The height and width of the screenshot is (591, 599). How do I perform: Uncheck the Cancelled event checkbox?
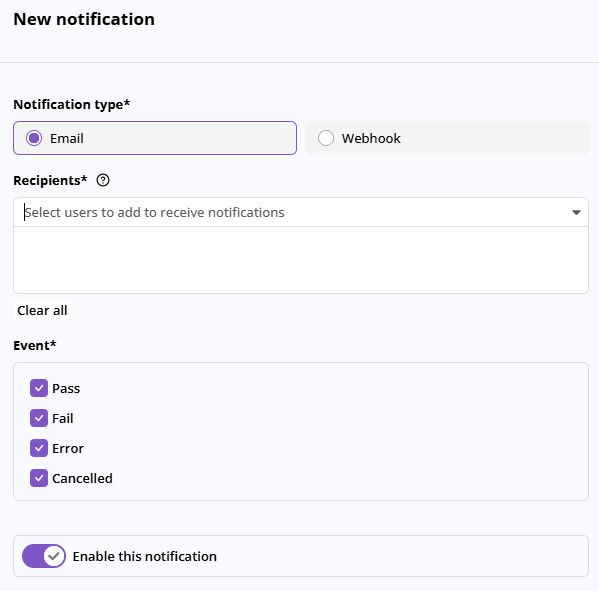tap(39, 478)
